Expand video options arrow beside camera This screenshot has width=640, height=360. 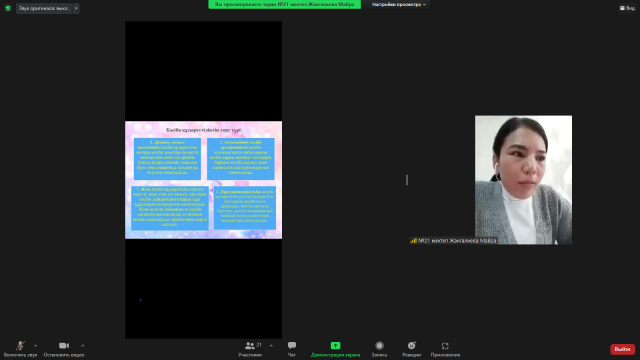point(82,346)
